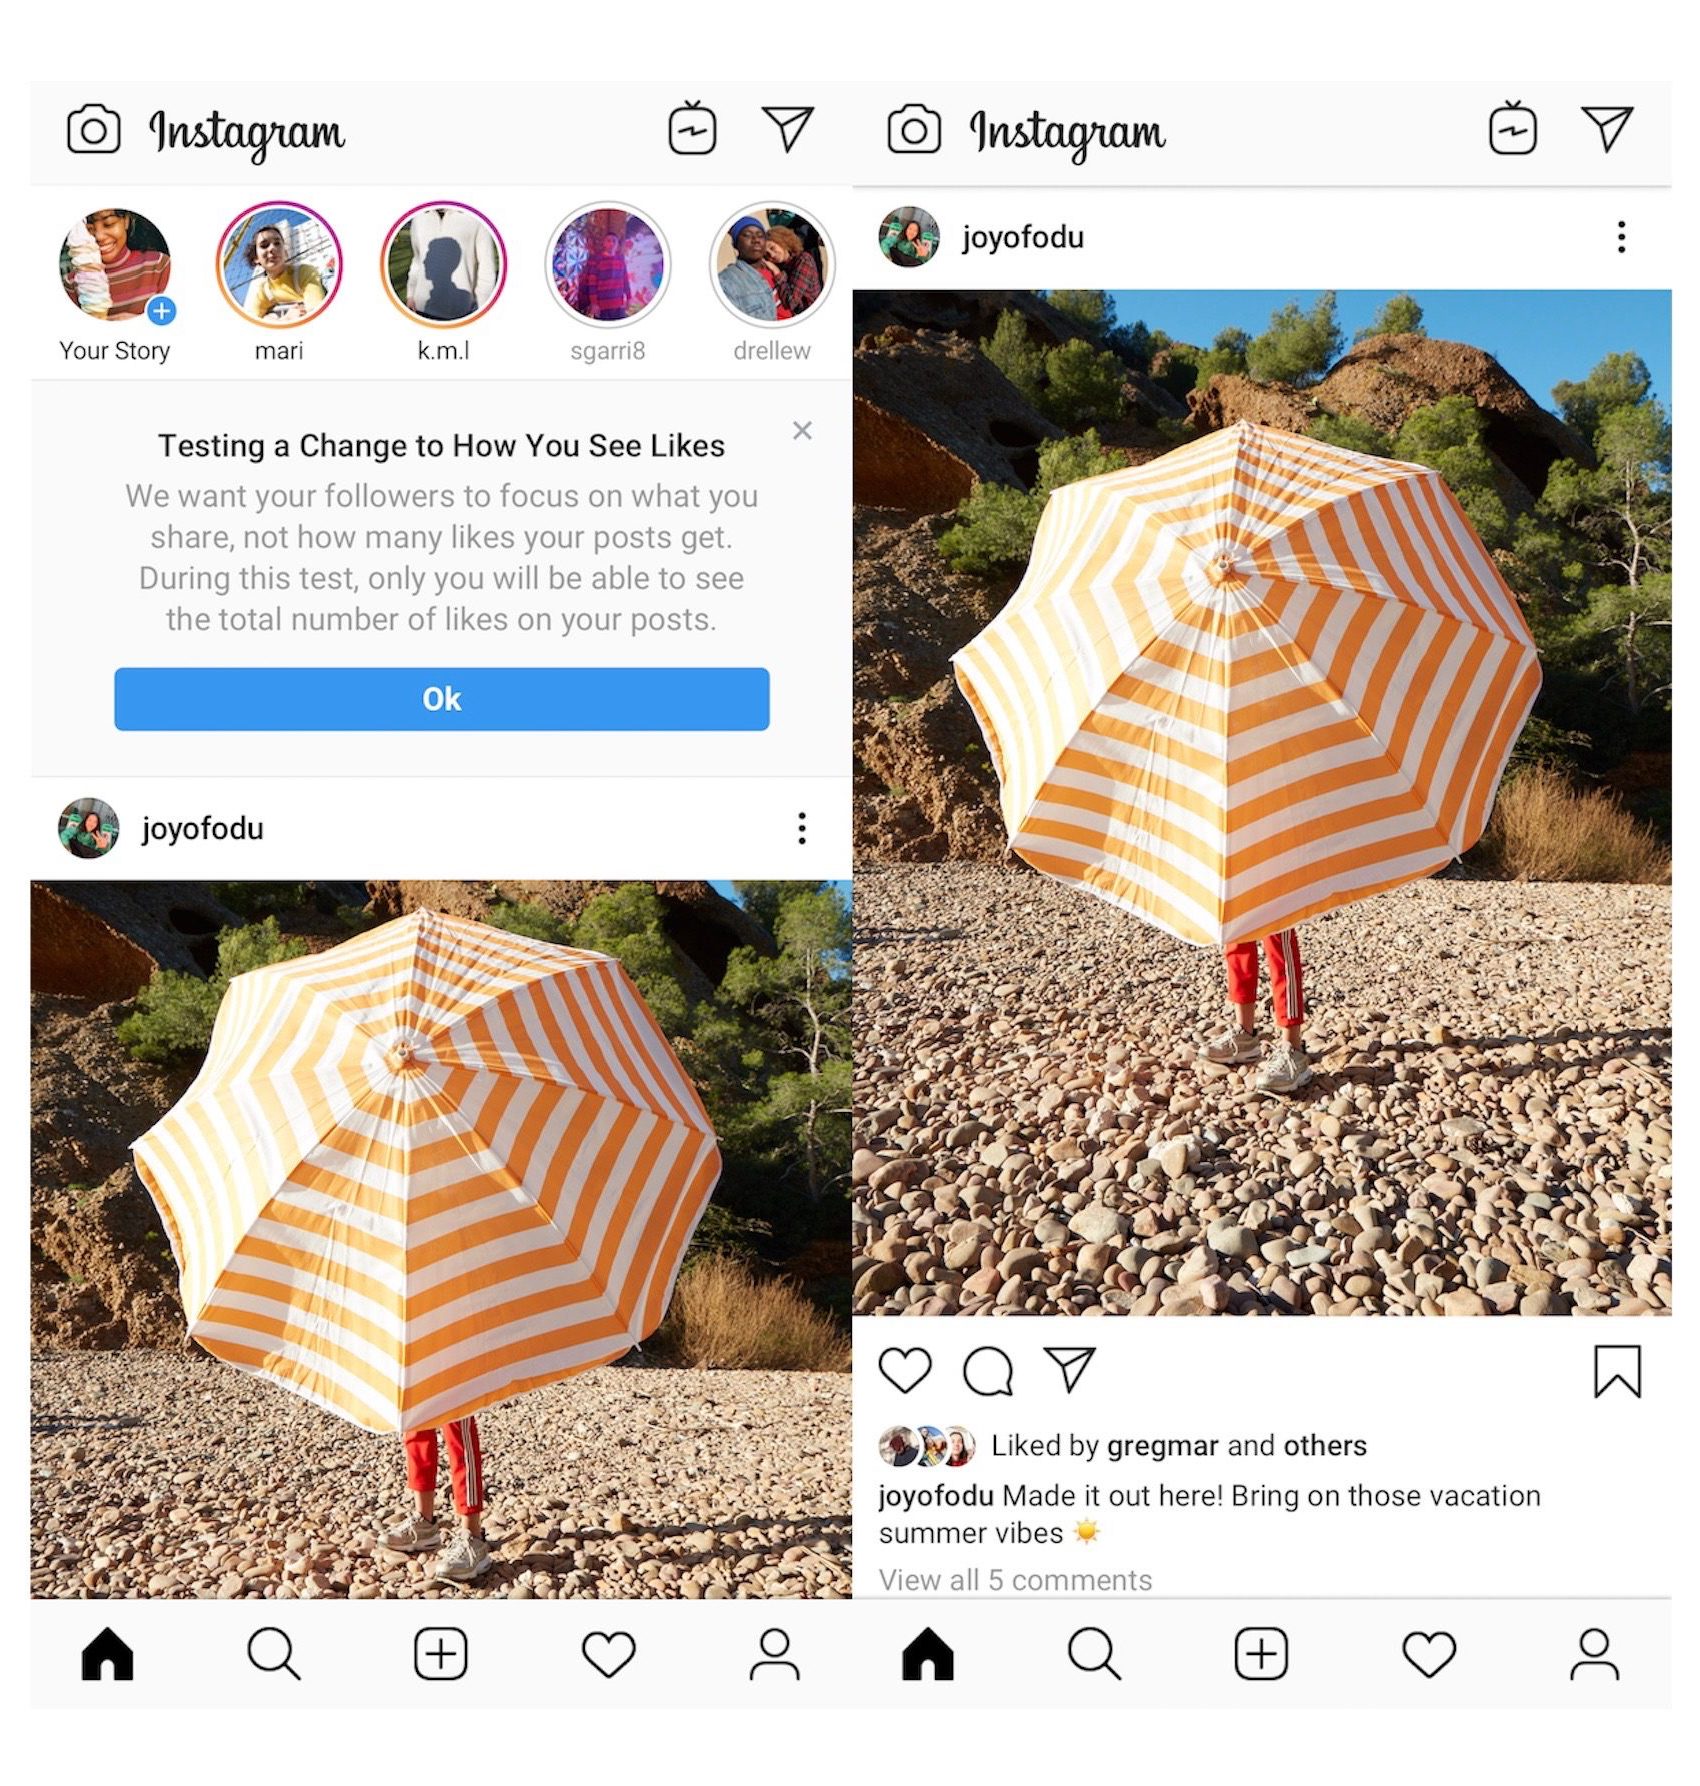The height and width of the screenshot is (1786, 1700).
Task: Open gregmar's profile from the Liked by line
Action: click(1162, 1445)
